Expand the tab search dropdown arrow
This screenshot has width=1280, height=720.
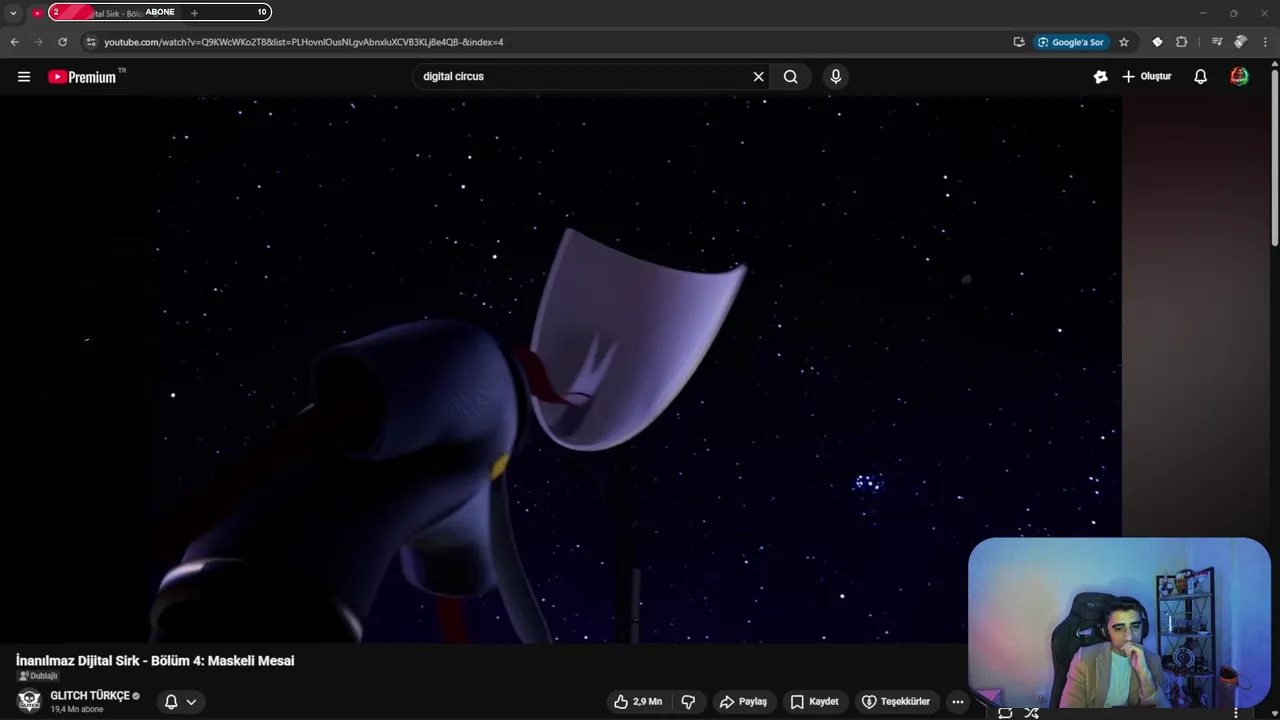tap(13, 13)
